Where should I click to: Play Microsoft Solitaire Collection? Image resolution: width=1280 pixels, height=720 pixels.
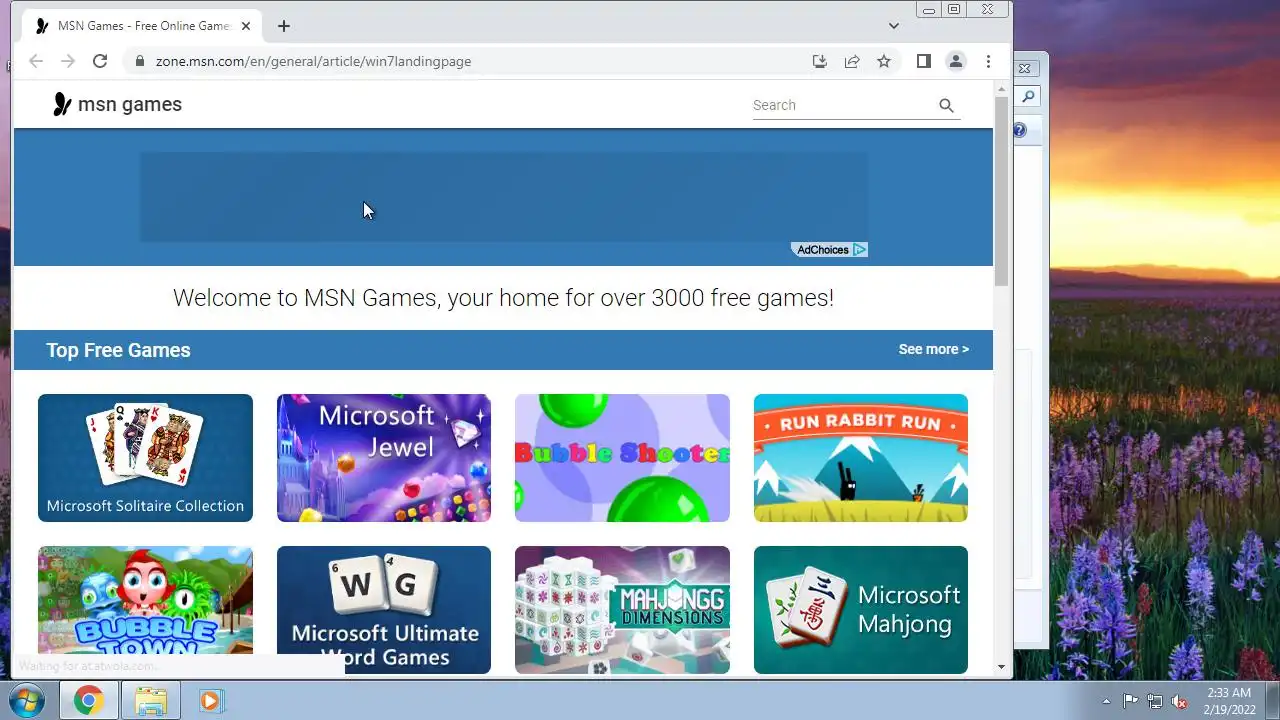pos(145,458)
